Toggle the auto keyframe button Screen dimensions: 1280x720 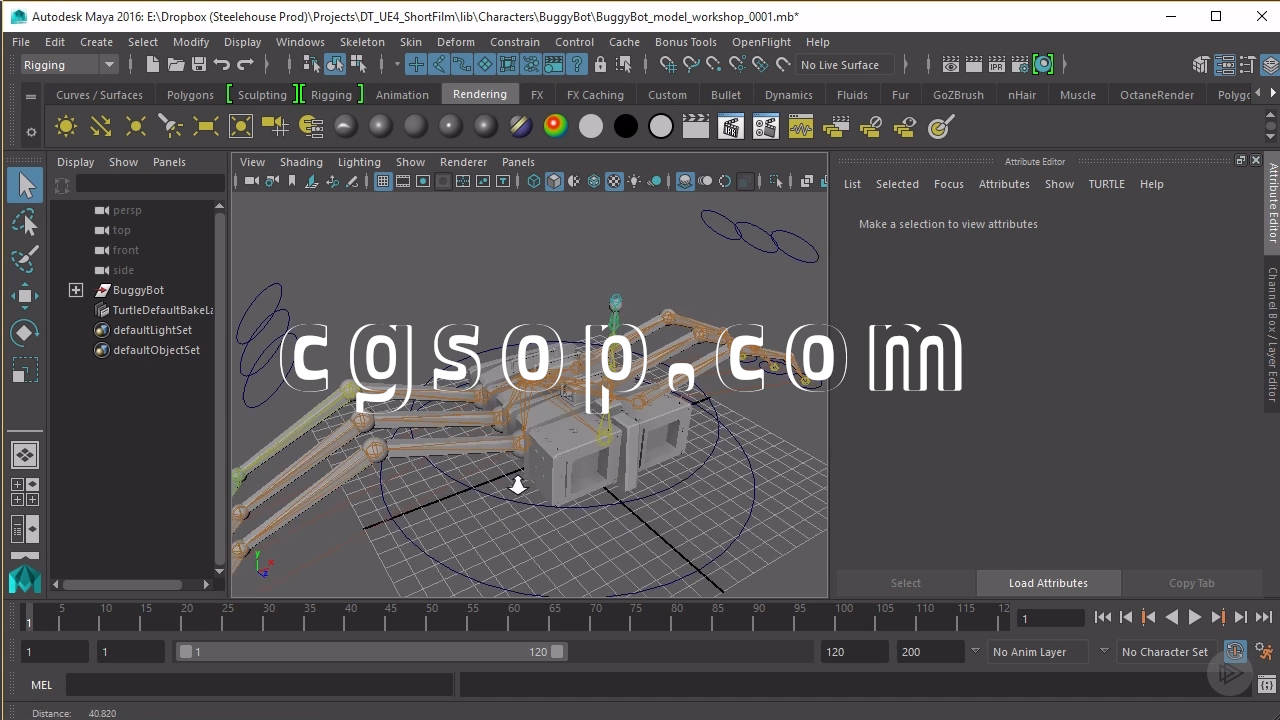[x=1235, y=651]
